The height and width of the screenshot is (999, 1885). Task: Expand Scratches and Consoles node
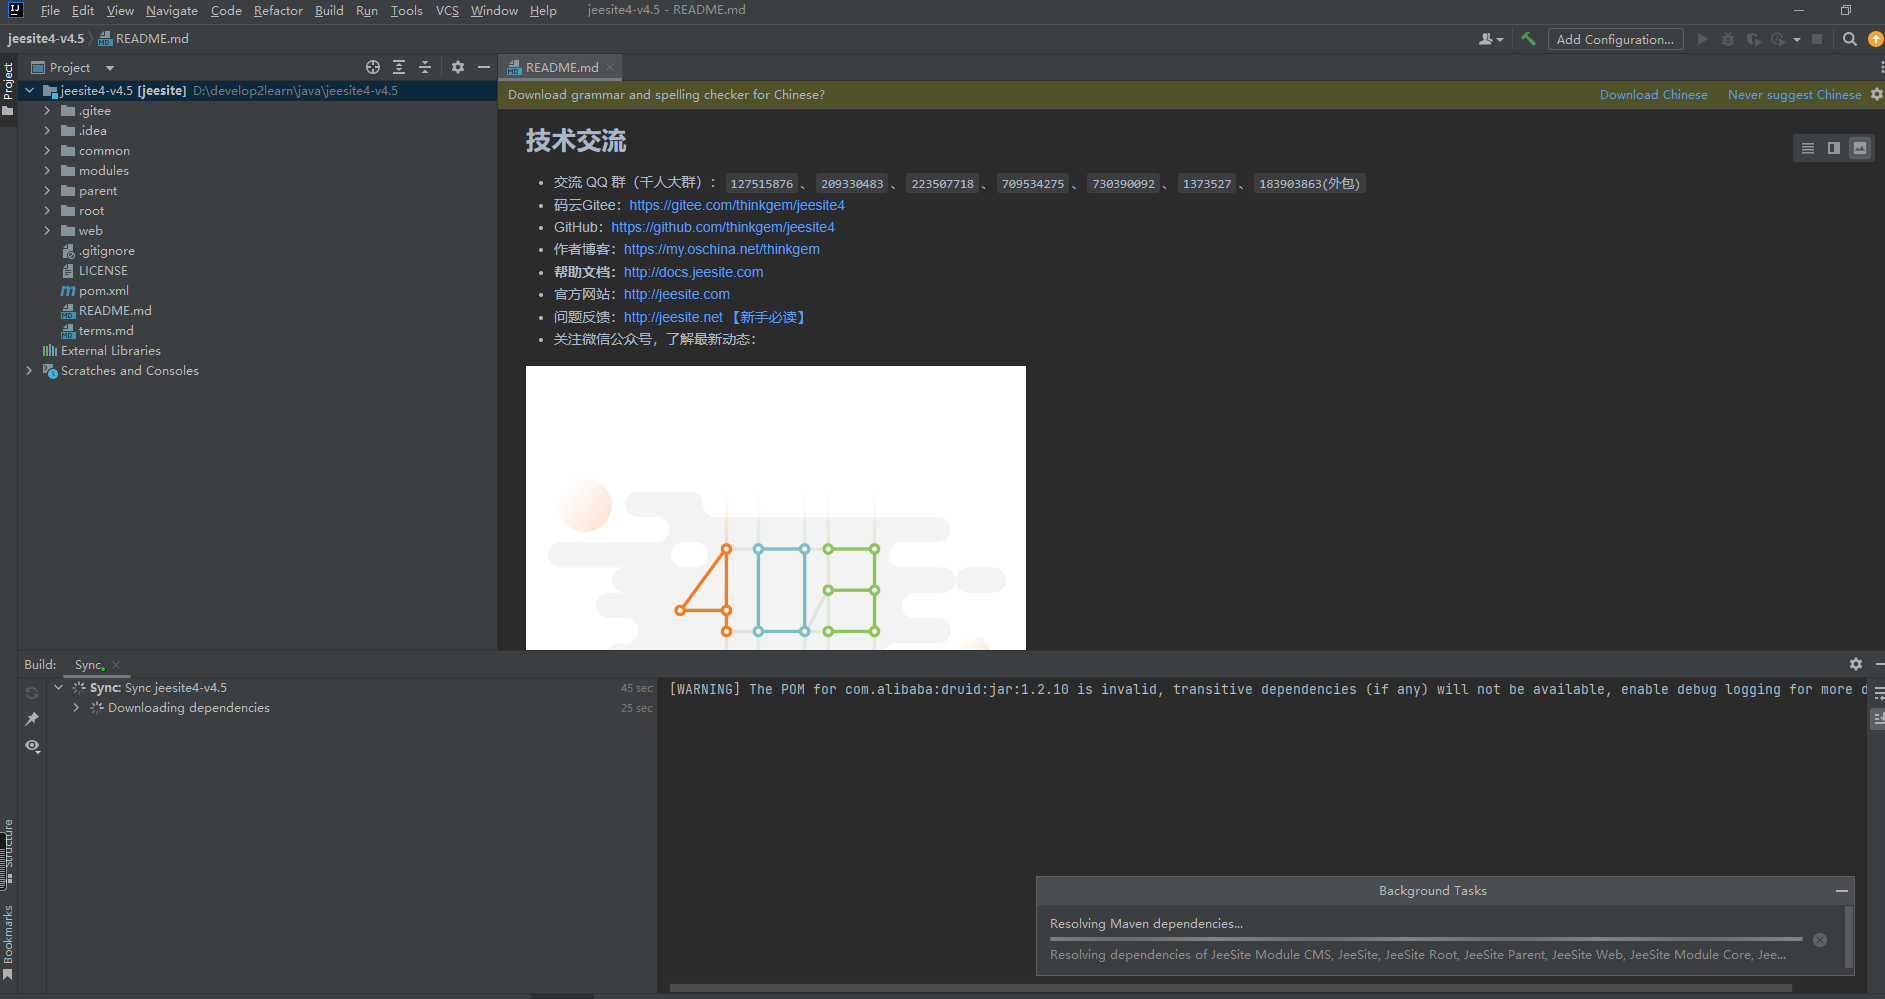[x=29, y=371]
